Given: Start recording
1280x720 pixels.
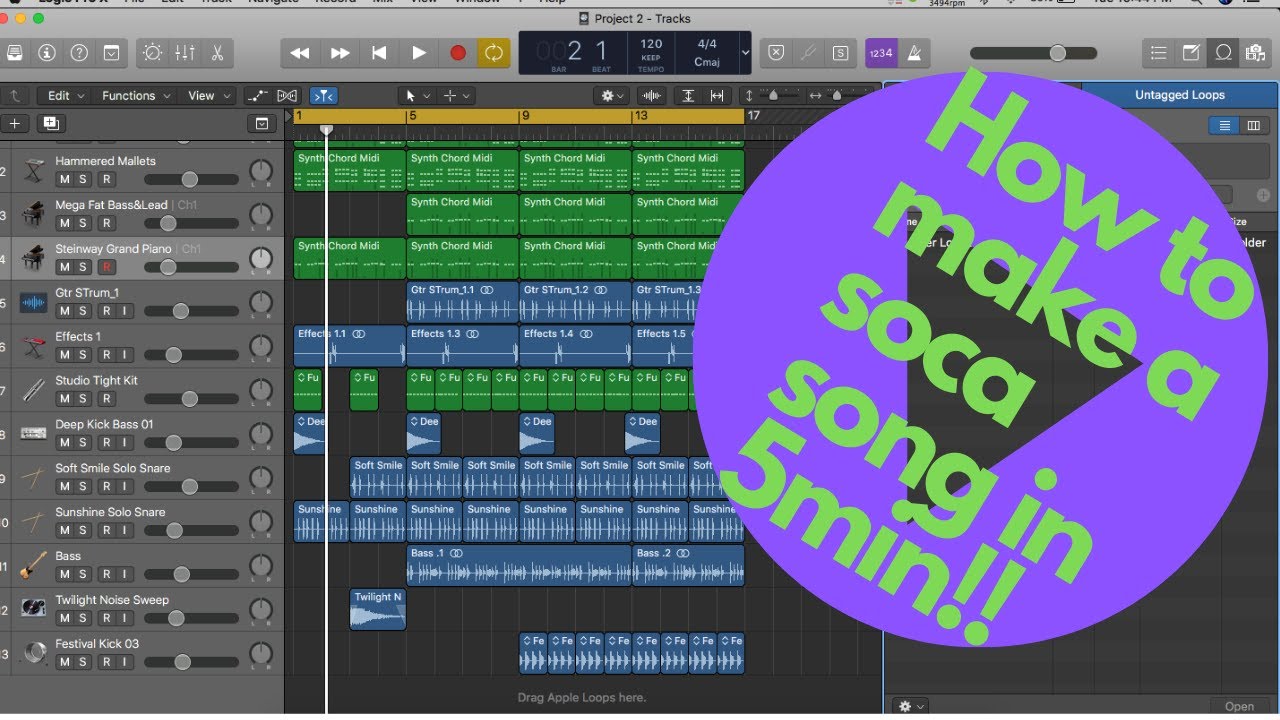Looking at the screenshot, I should [458, 53].
